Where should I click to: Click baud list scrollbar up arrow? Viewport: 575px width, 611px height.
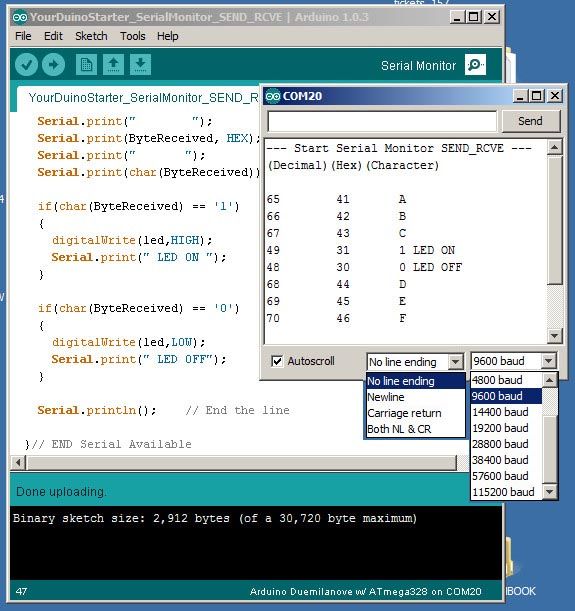pos(549,380)
